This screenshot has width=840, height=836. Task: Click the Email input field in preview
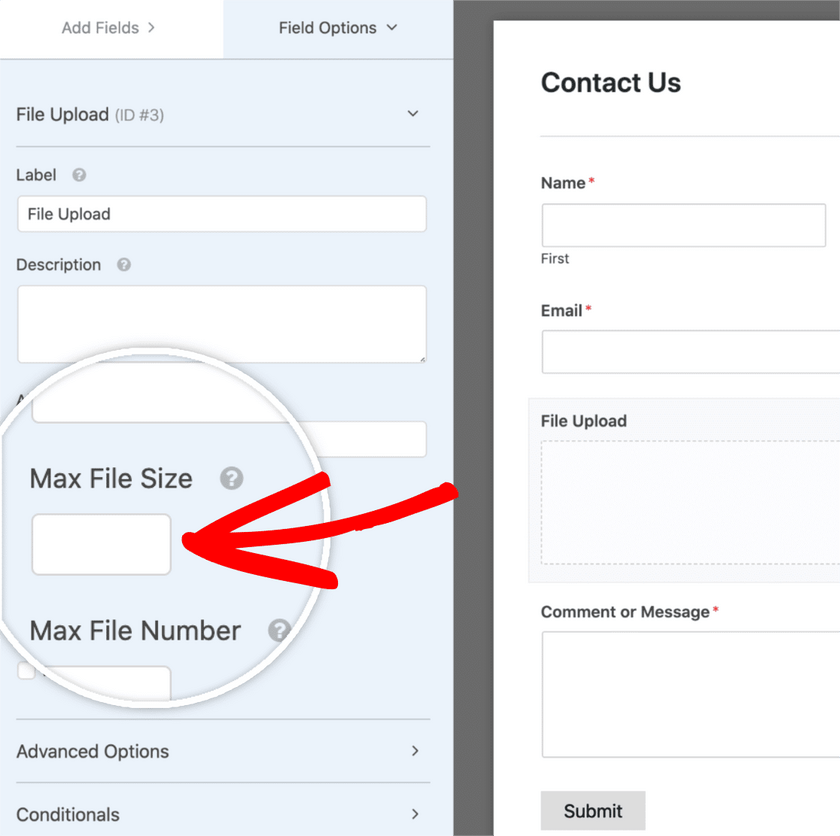(x=691, y=352)
